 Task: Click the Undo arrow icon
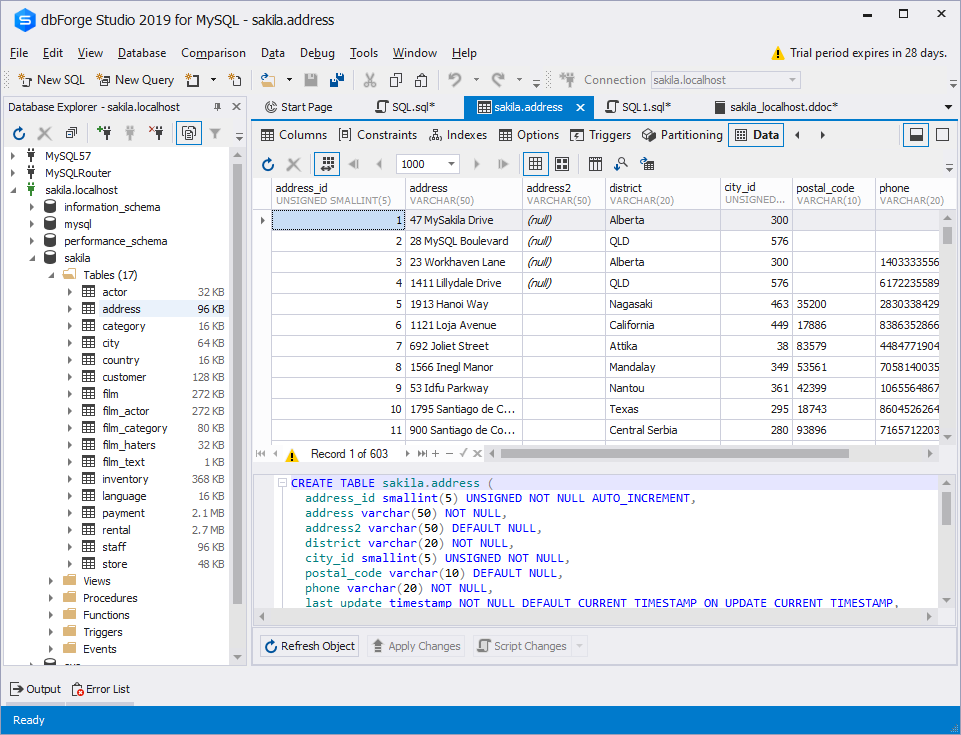coord(454,80)
